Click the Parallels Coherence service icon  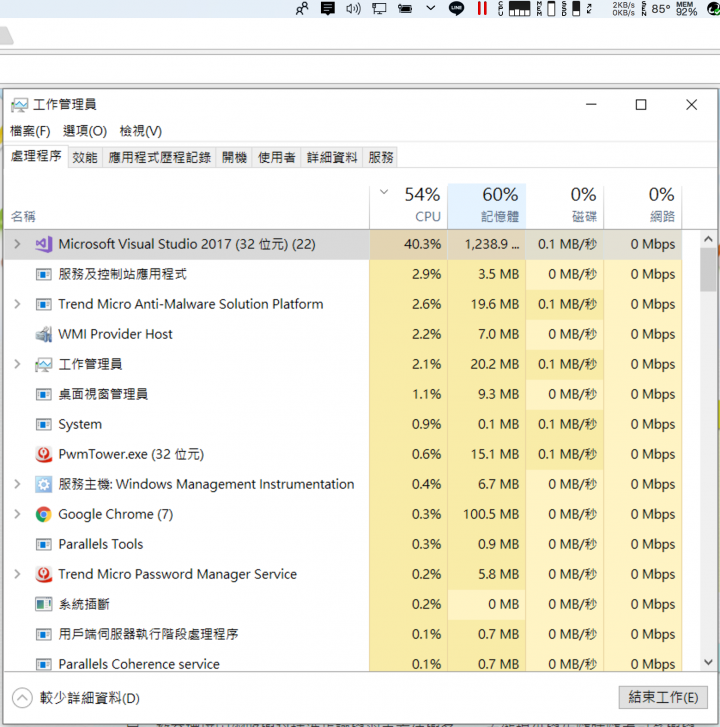click(44, 664)
